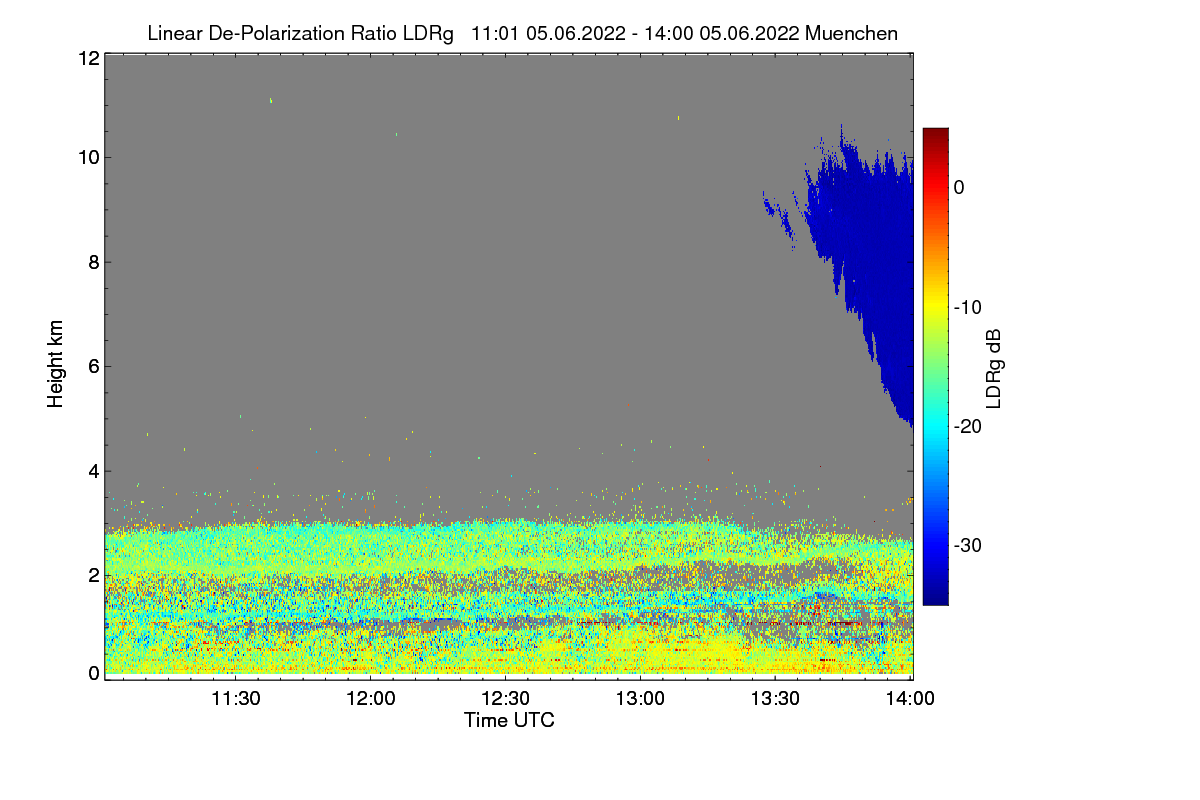
Task: Click the 12:30 time tick label
Action: tap(505, 699)
